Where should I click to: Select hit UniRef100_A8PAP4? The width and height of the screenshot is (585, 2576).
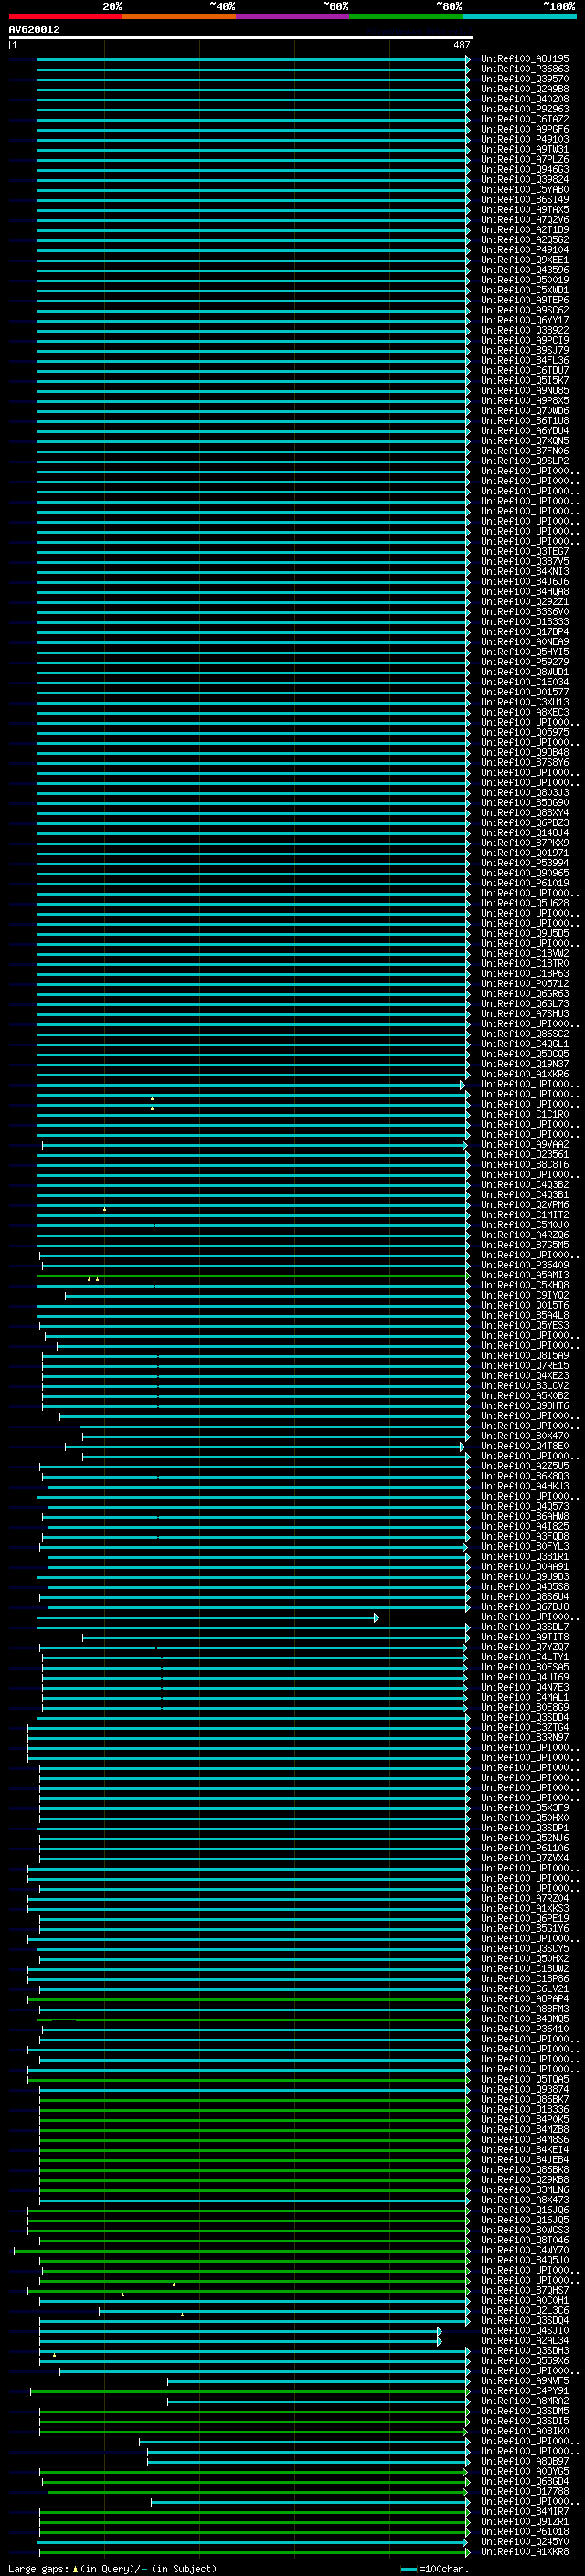(x=525, y=1999)
